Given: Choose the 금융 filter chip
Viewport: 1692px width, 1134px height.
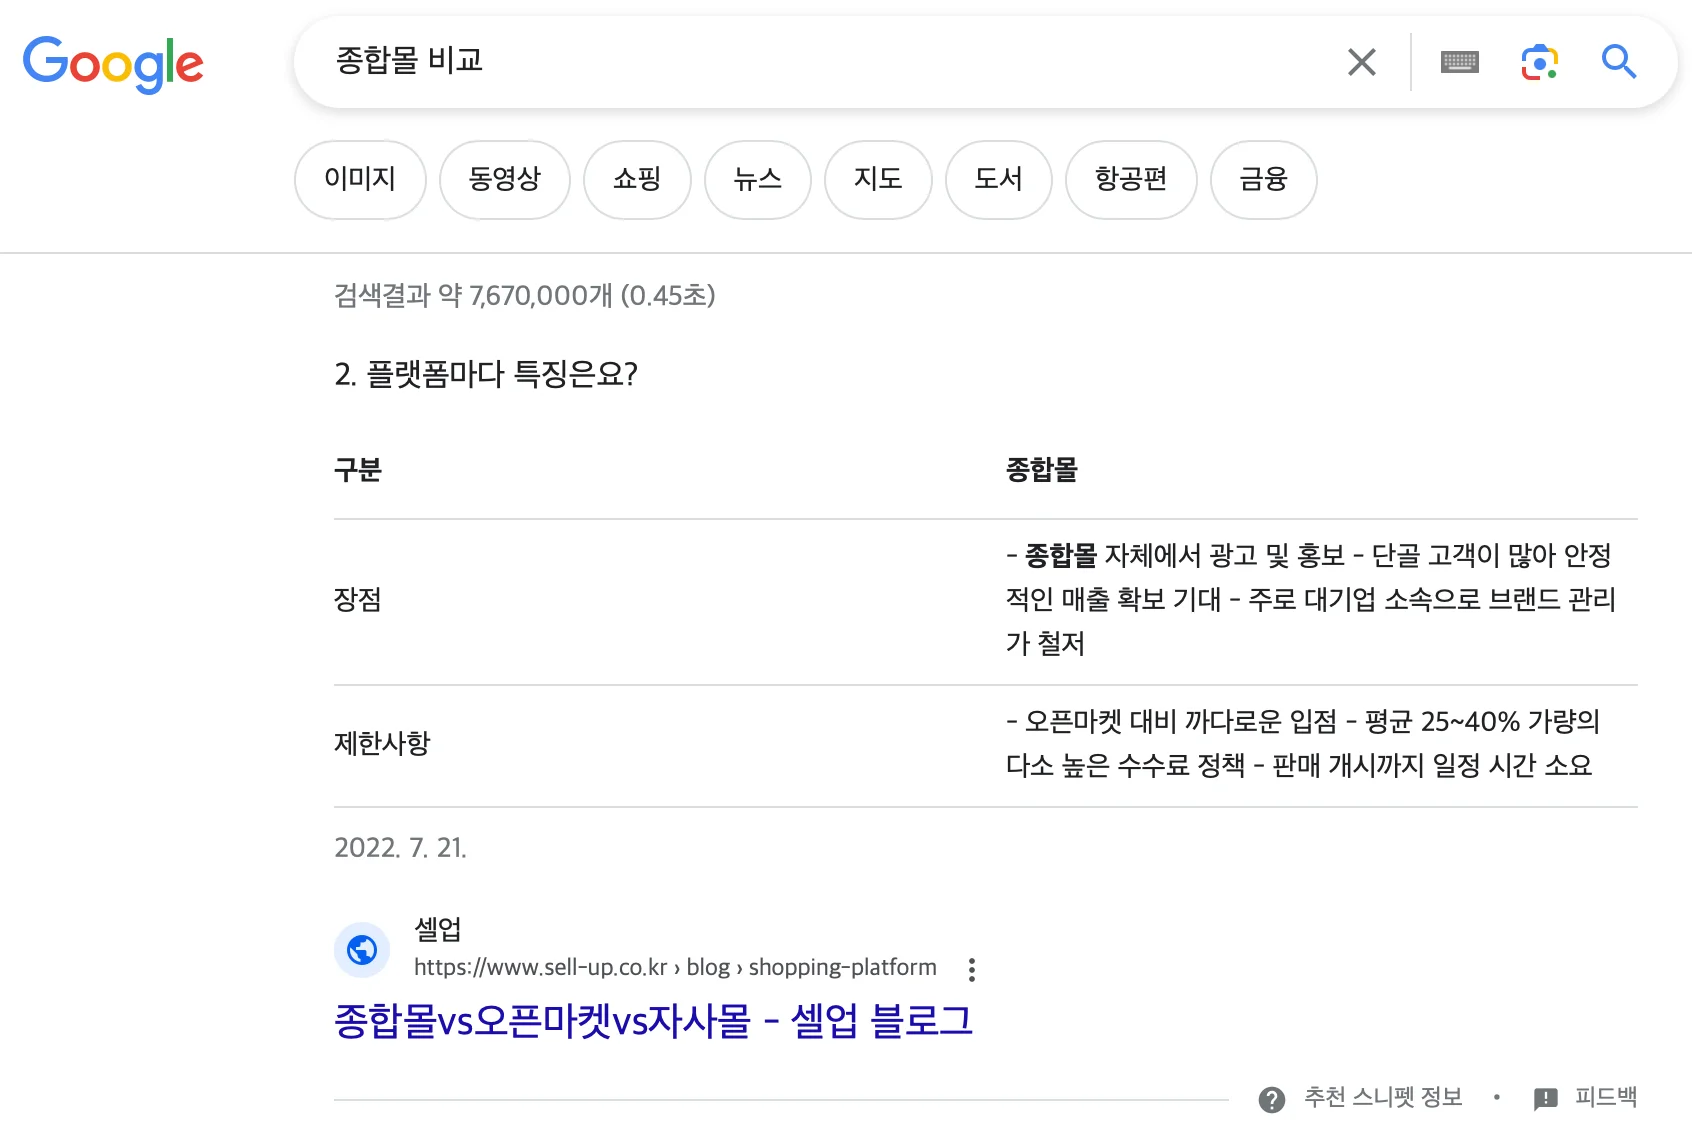Looking at the screenshot, I should [x=1263, y=179].
